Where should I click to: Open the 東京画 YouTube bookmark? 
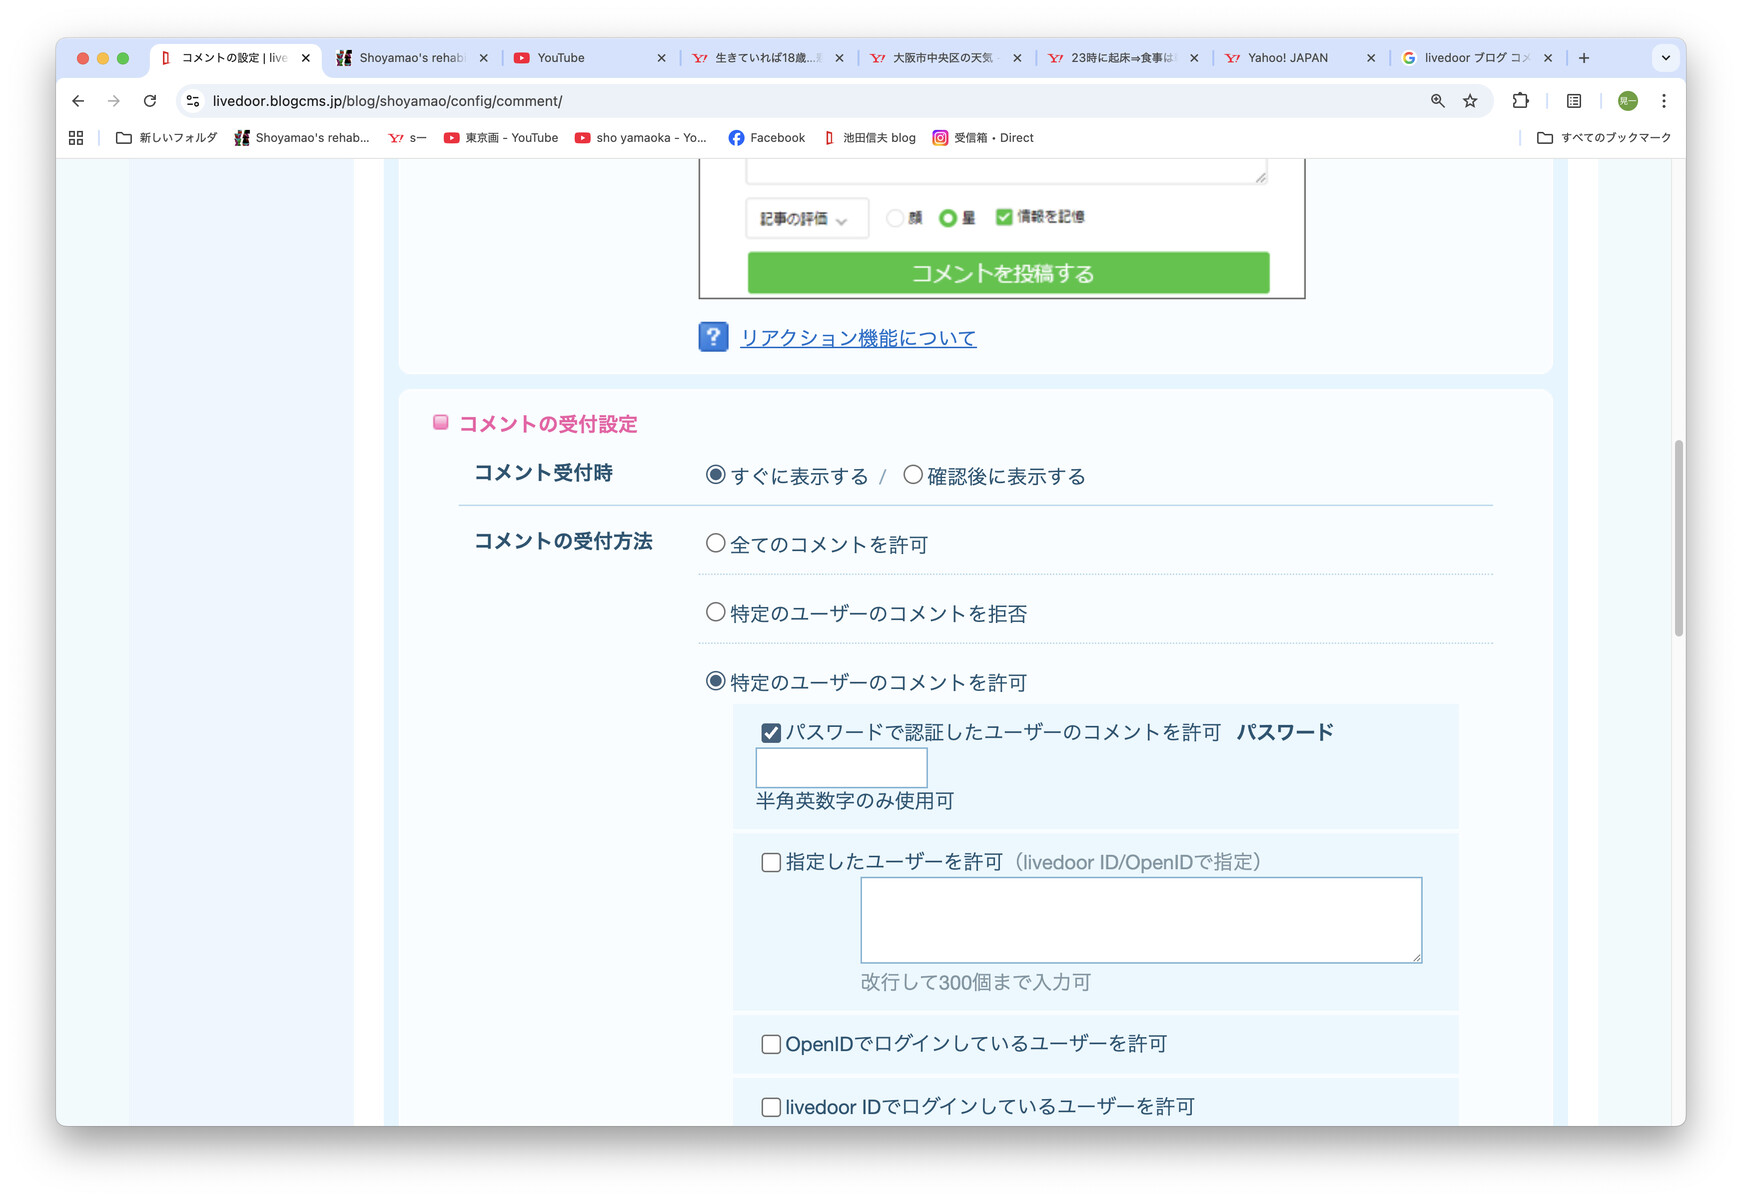[x=500, y=138]
